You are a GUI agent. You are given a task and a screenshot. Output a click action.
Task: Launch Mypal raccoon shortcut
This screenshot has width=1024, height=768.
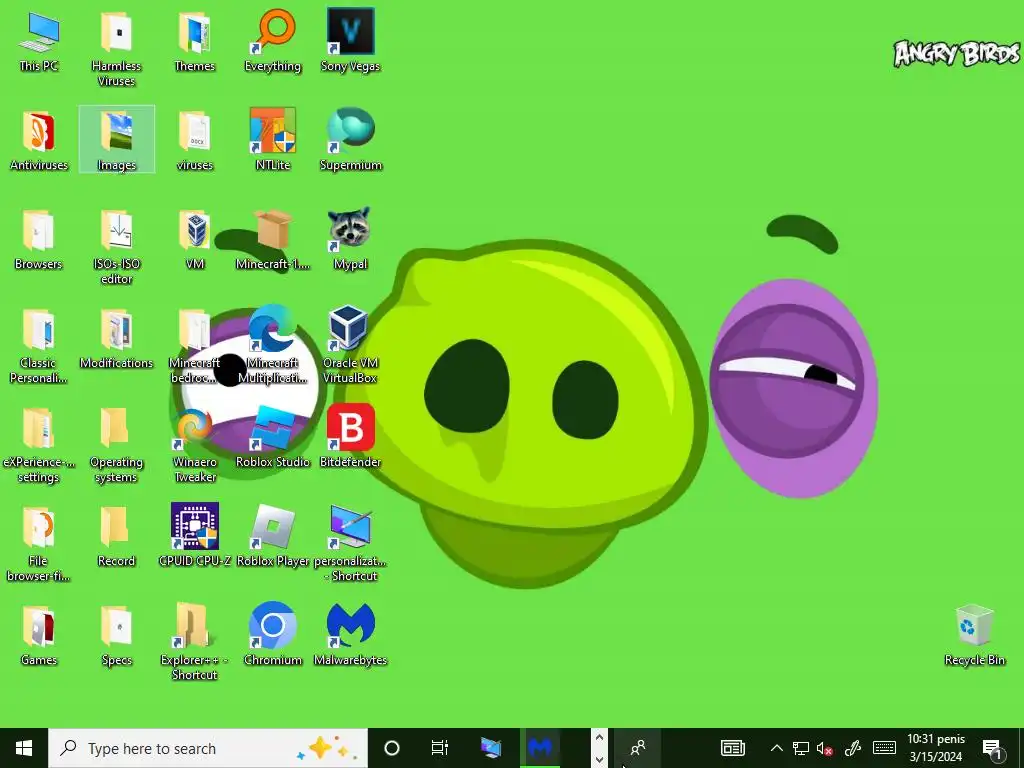coord(351,240)
